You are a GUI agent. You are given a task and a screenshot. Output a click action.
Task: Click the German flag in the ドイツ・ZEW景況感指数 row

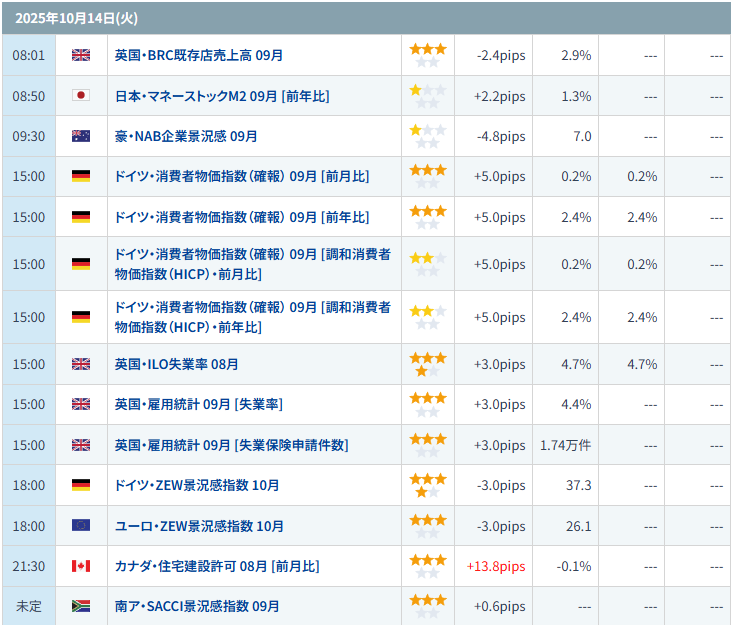pyautogui.click(x=81, y=486)
